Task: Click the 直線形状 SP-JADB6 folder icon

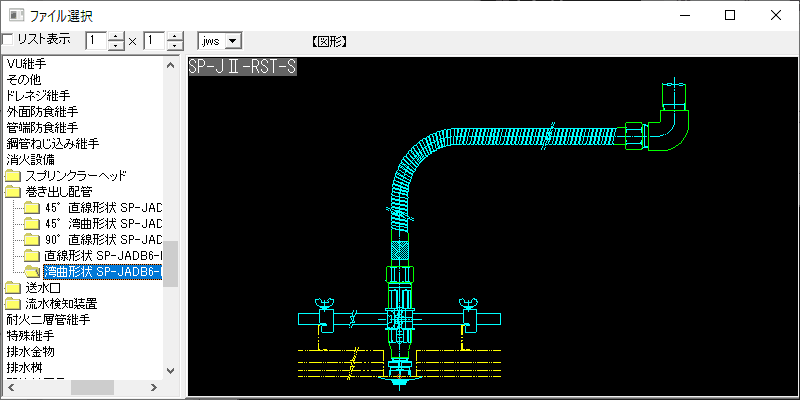Action: coord(32,255)
